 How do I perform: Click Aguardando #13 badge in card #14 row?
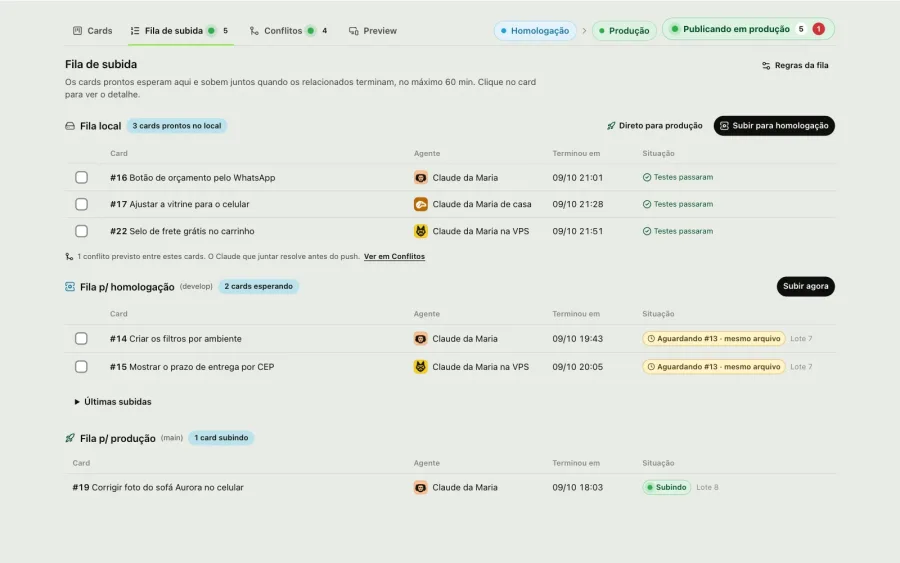[713, 339]
